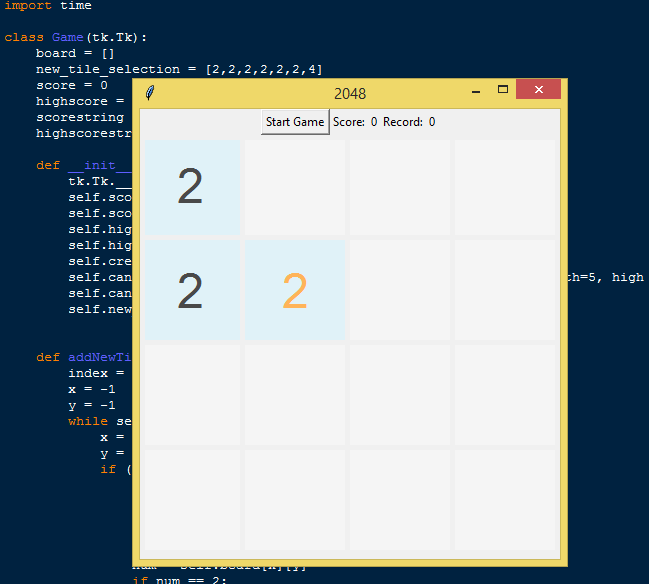Viewport: 649px width, 584px height.
Task: Minimize the 2048 game window
Action: click(x=475, y=92)
